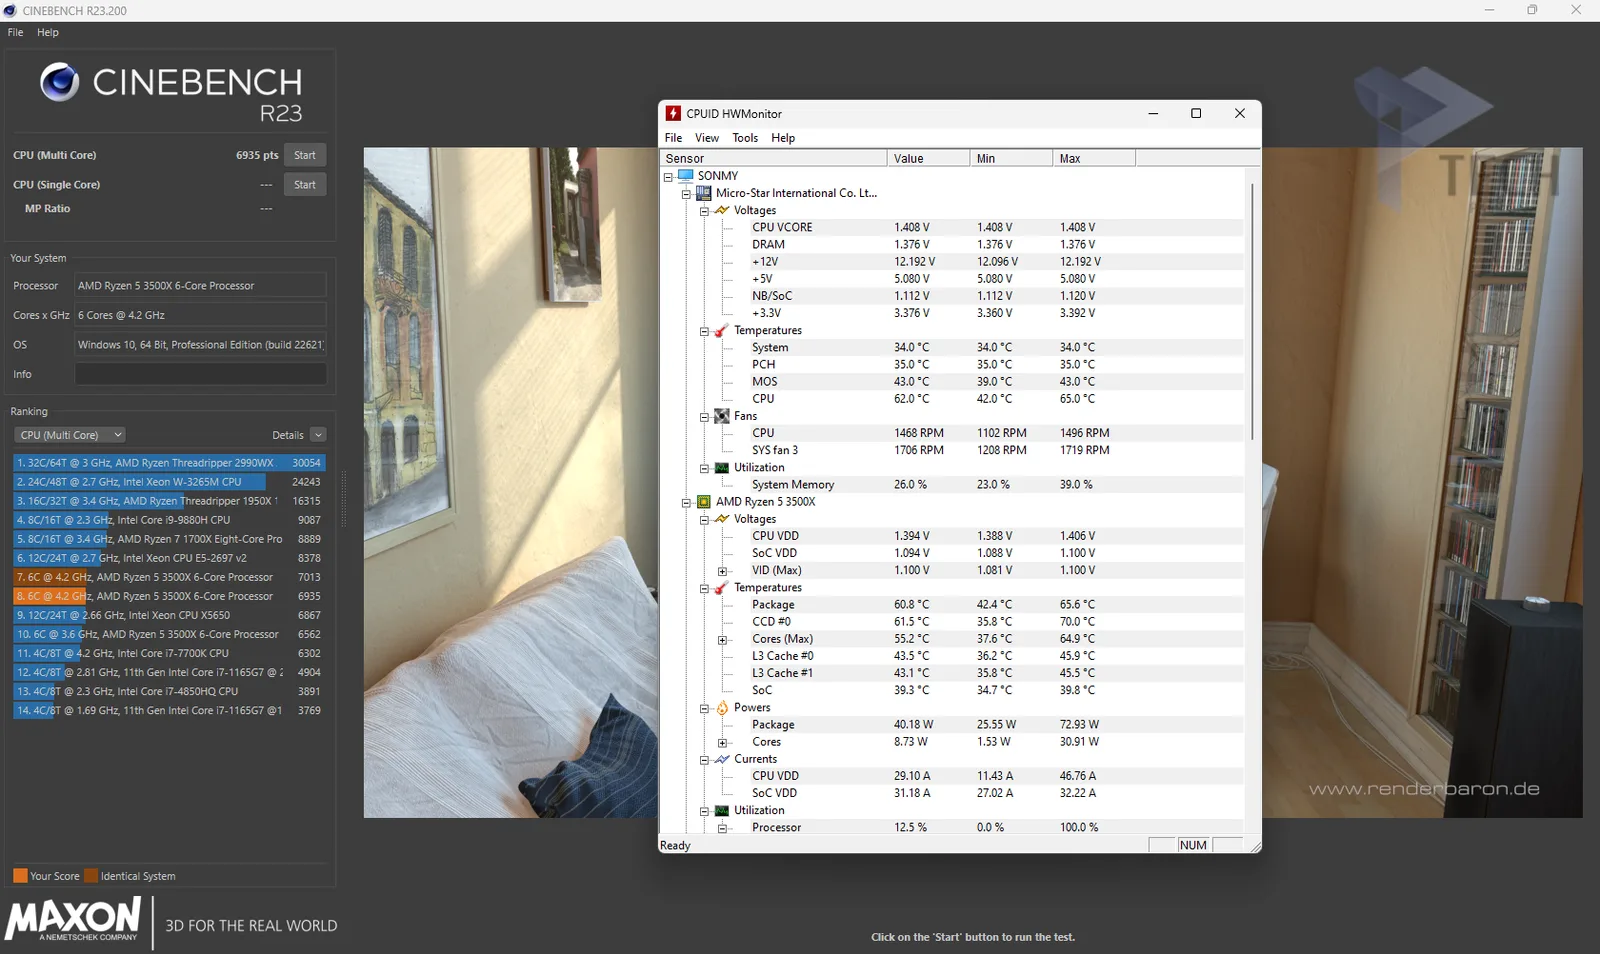Expand the Cores power entry
Viewport: 1600px width, 954px height.
(x=722, y=743)
